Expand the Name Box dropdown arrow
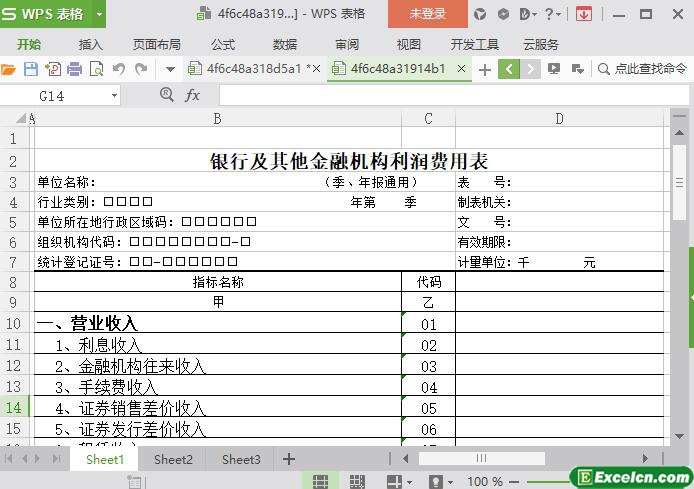Viewport: 694px width, 489px height. (114, 95)
